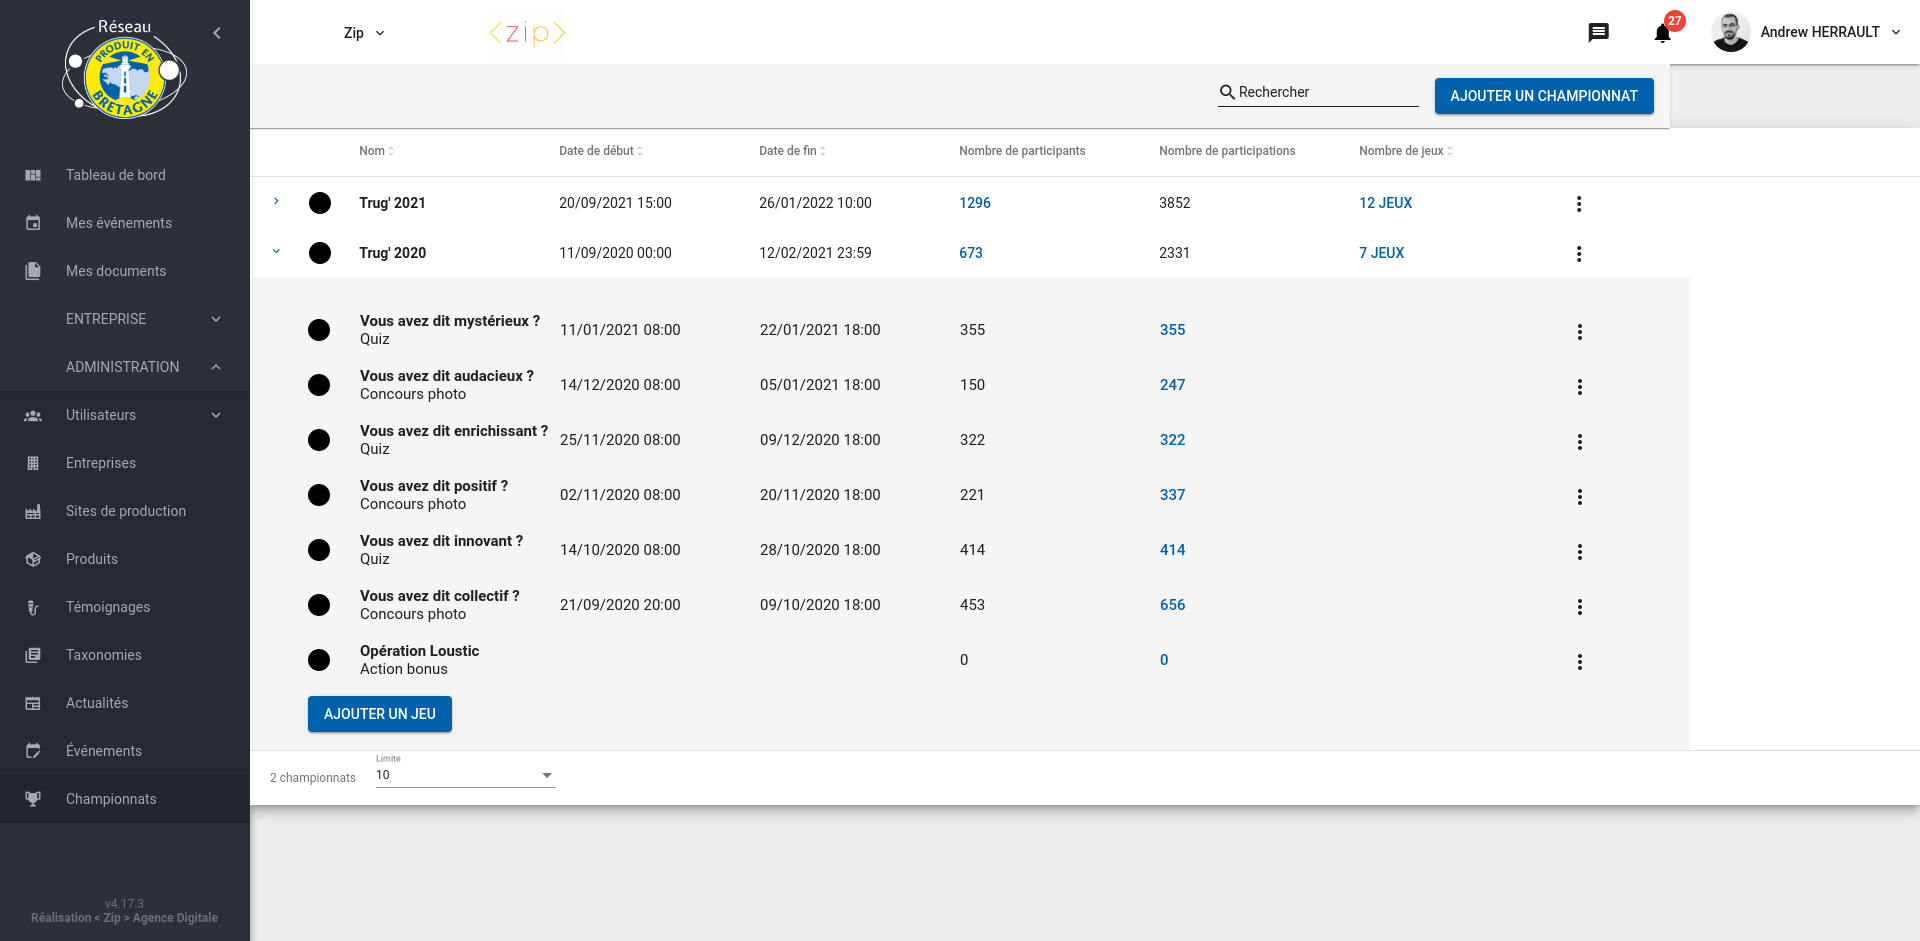
Task: Select the Championnats trophy icon
Action: 33,799
